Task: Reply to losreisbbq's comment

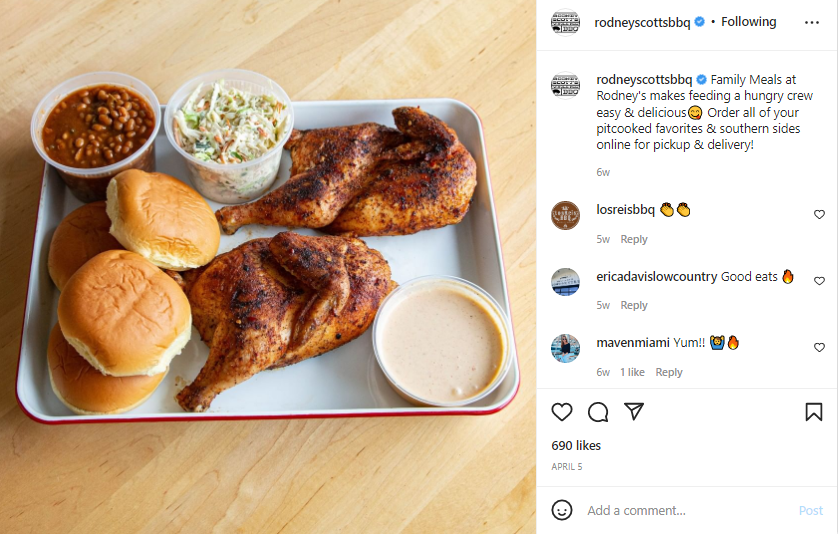Action: (x=634, y=239)
